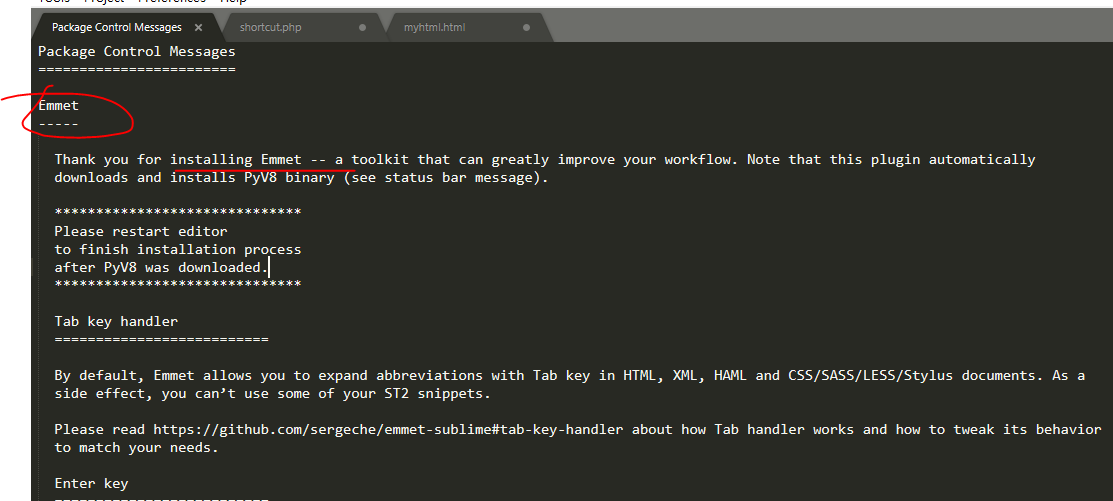Click the unsaved dot on myhtml.html tab
This screenshot has height=501, width=1113.
tap(527, 28)
